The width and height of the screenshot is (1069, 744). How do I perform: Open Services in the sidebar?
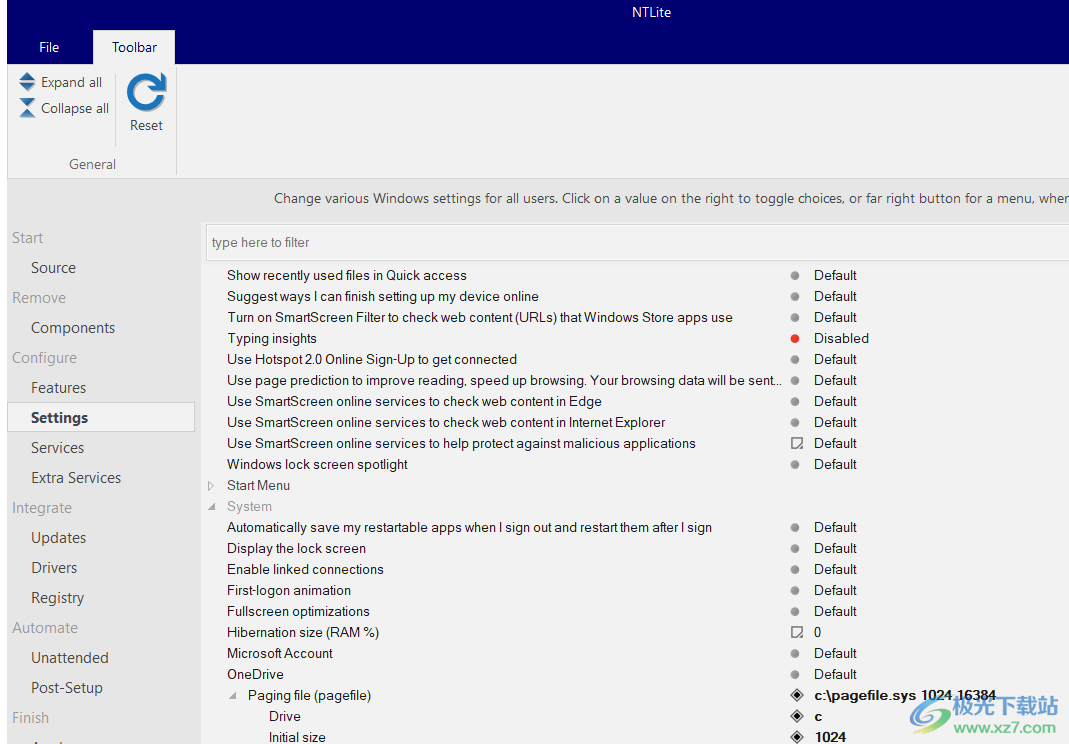click(57, 448)
